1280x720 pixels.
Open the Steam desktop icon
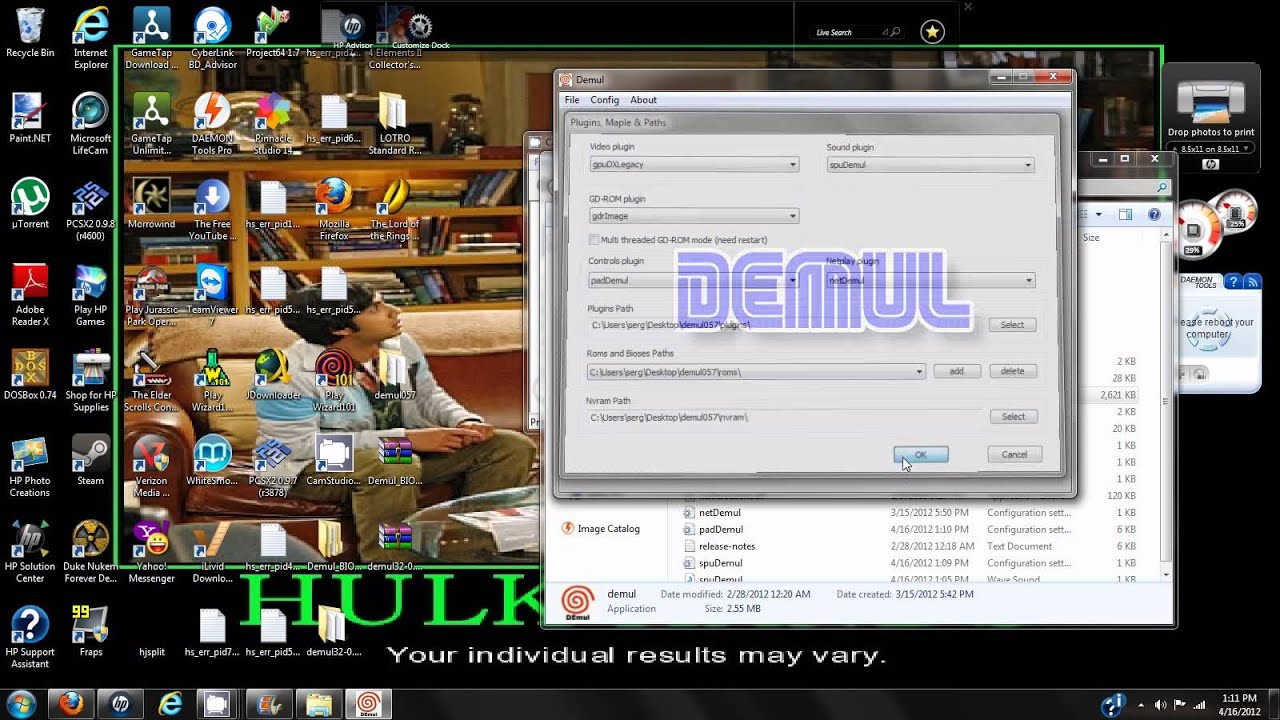coord(90,461)
